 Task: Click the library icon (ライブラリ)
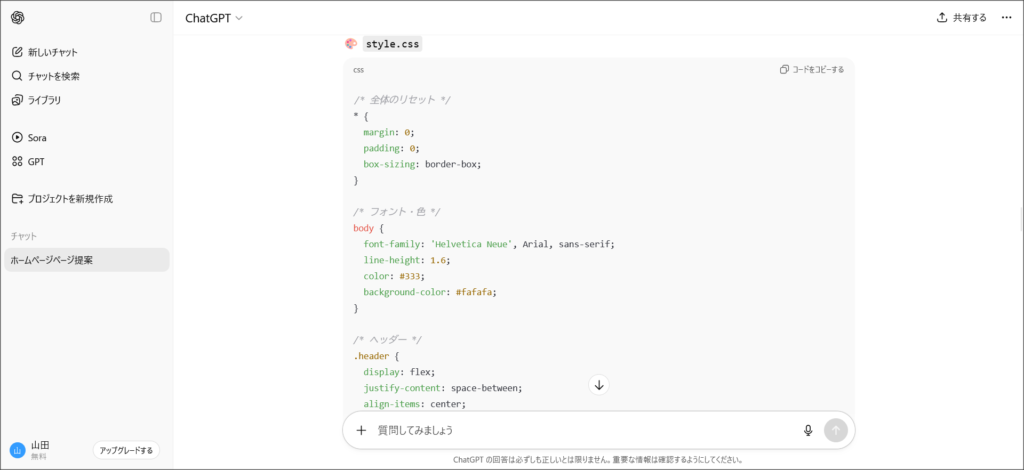[x=17, y=100]
